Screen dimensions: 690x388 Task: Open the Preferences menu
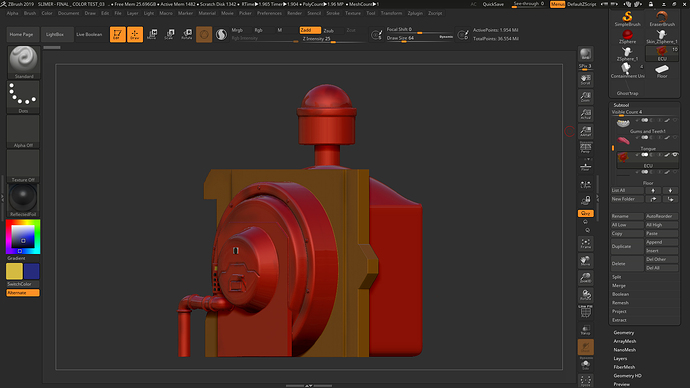[269, 13]
